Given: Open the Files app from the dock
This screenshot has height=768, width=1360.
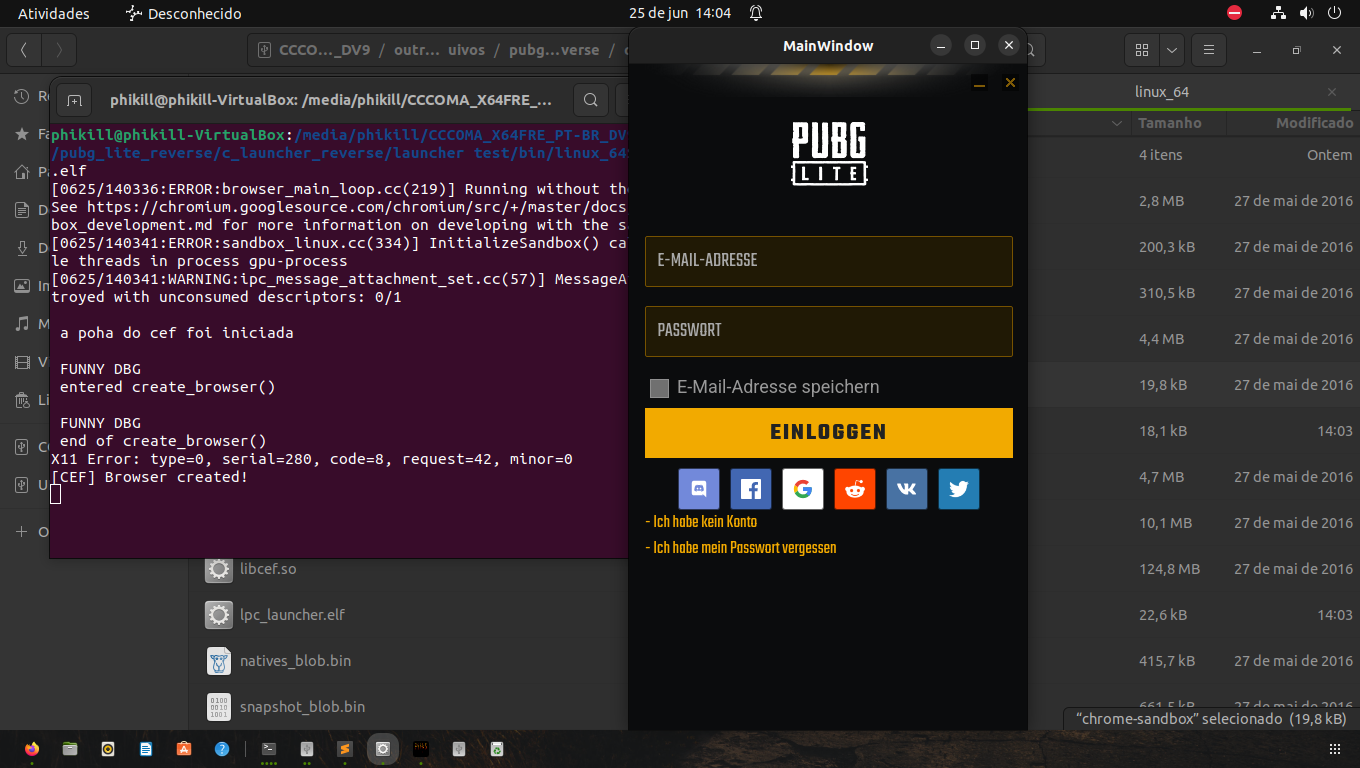Looking at the screenshot, I should coord(70,748).
